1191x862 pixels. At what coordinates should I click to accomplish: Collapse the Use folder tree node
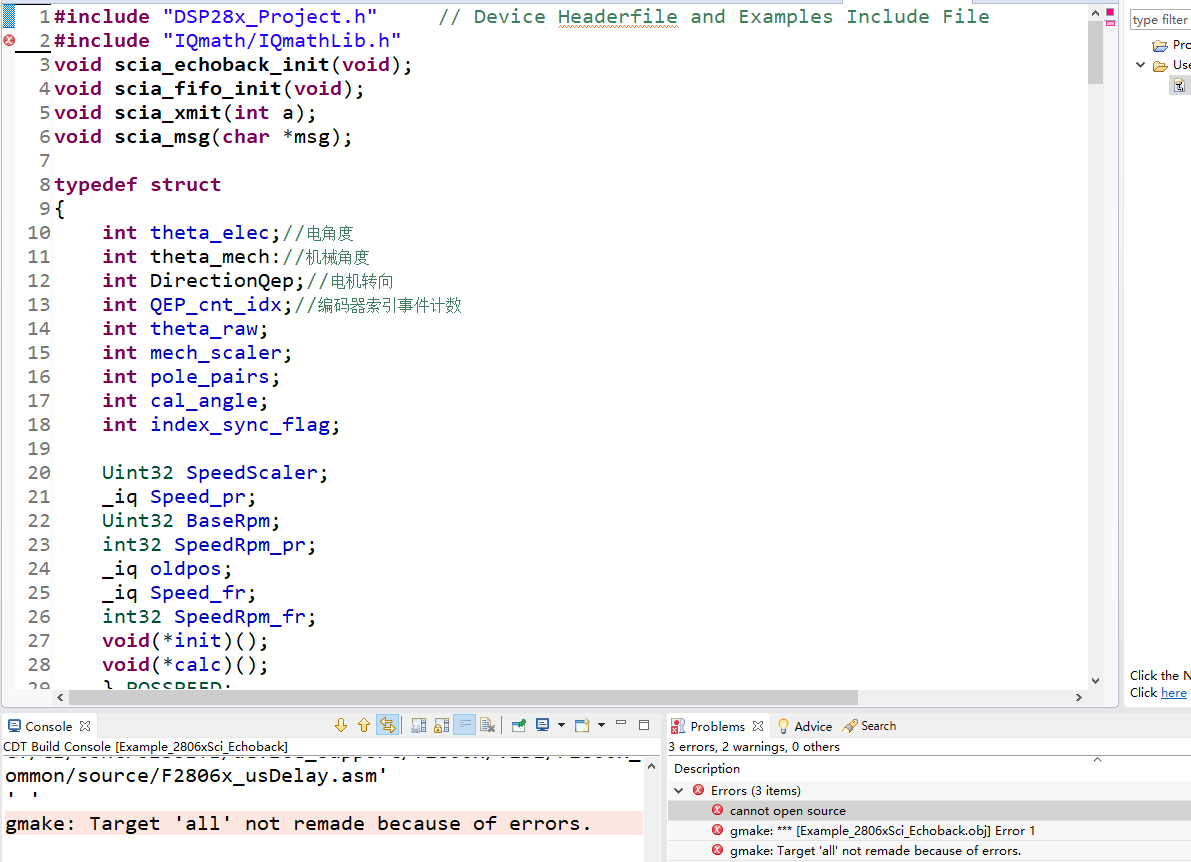[1140, 65]
